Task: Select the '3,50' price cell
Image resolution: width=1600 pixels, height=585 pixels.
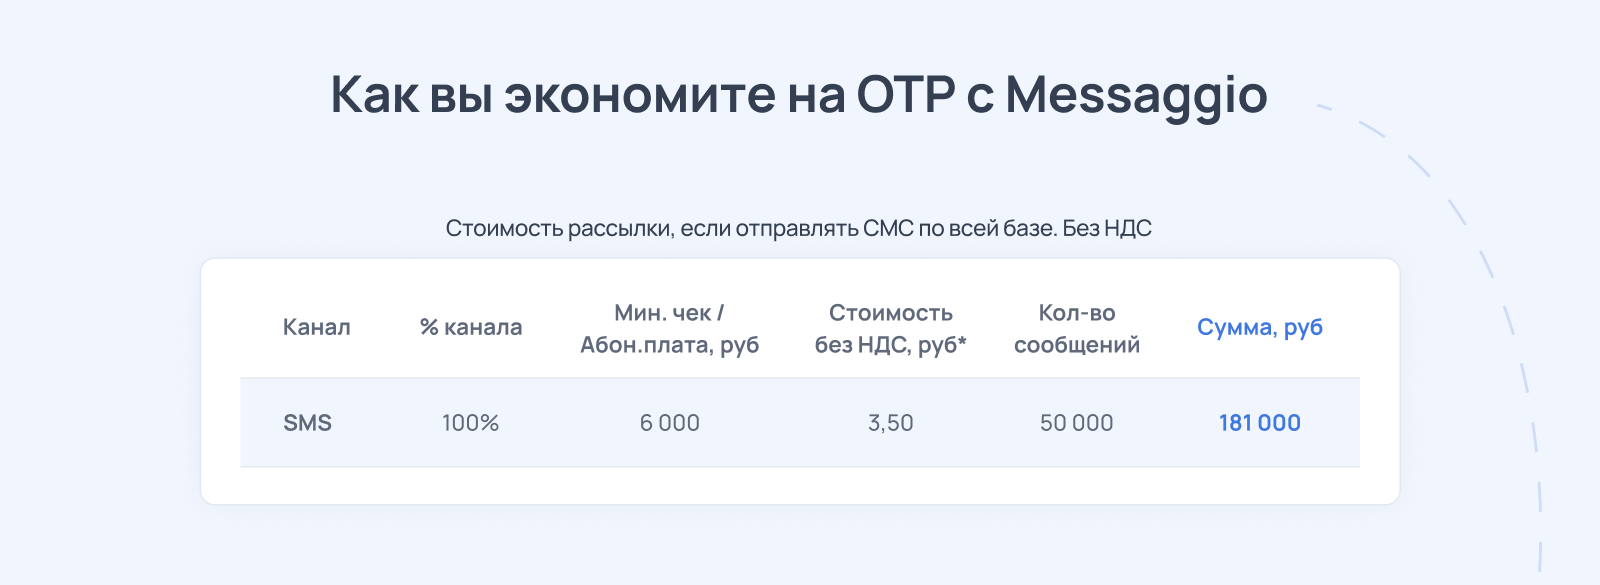Action: pyautogui.click(x=891, y=423)
